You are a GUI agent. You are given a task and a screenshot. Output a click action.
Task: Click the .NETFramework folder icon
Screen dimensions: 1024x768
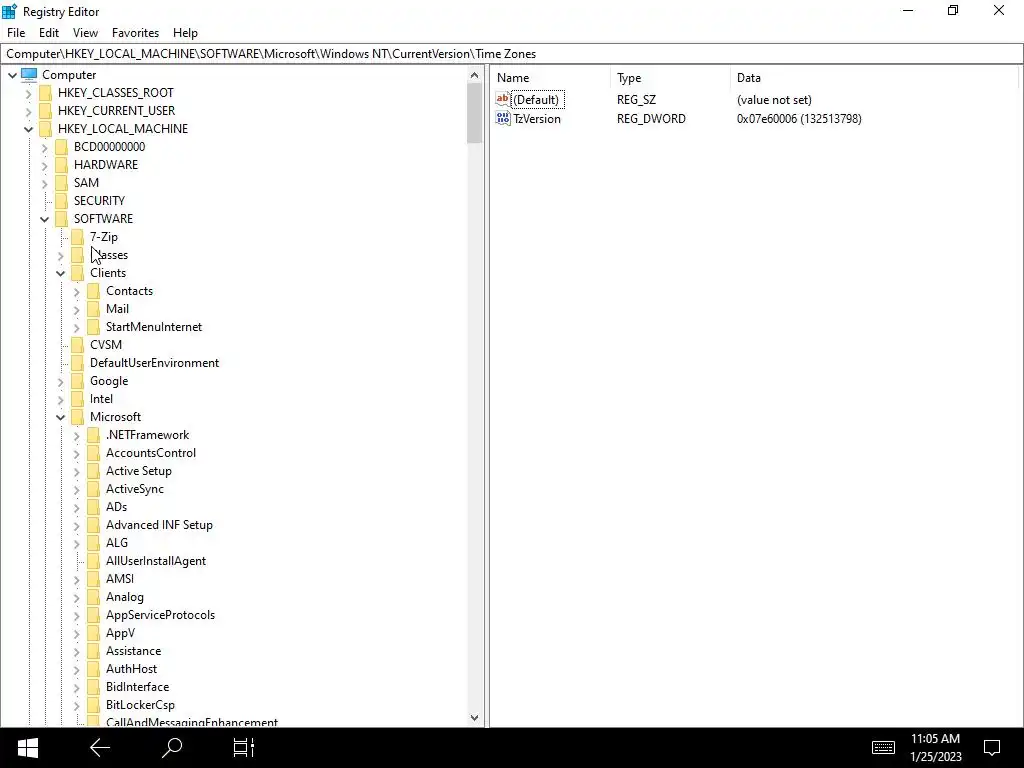(94, 435)
